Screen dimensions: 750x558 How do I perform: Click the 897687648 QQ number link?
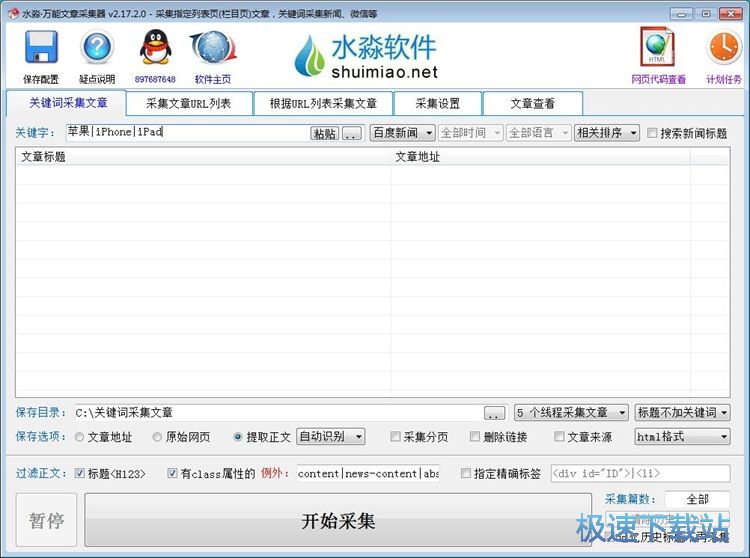click(155, 79)
